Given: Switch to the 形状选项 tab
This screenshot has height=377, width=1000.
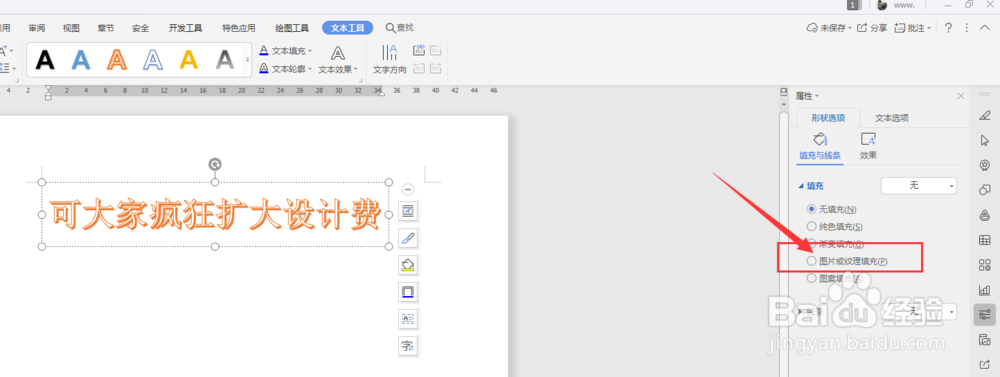Looking at the screenshot, I should (x=828, y=118).
